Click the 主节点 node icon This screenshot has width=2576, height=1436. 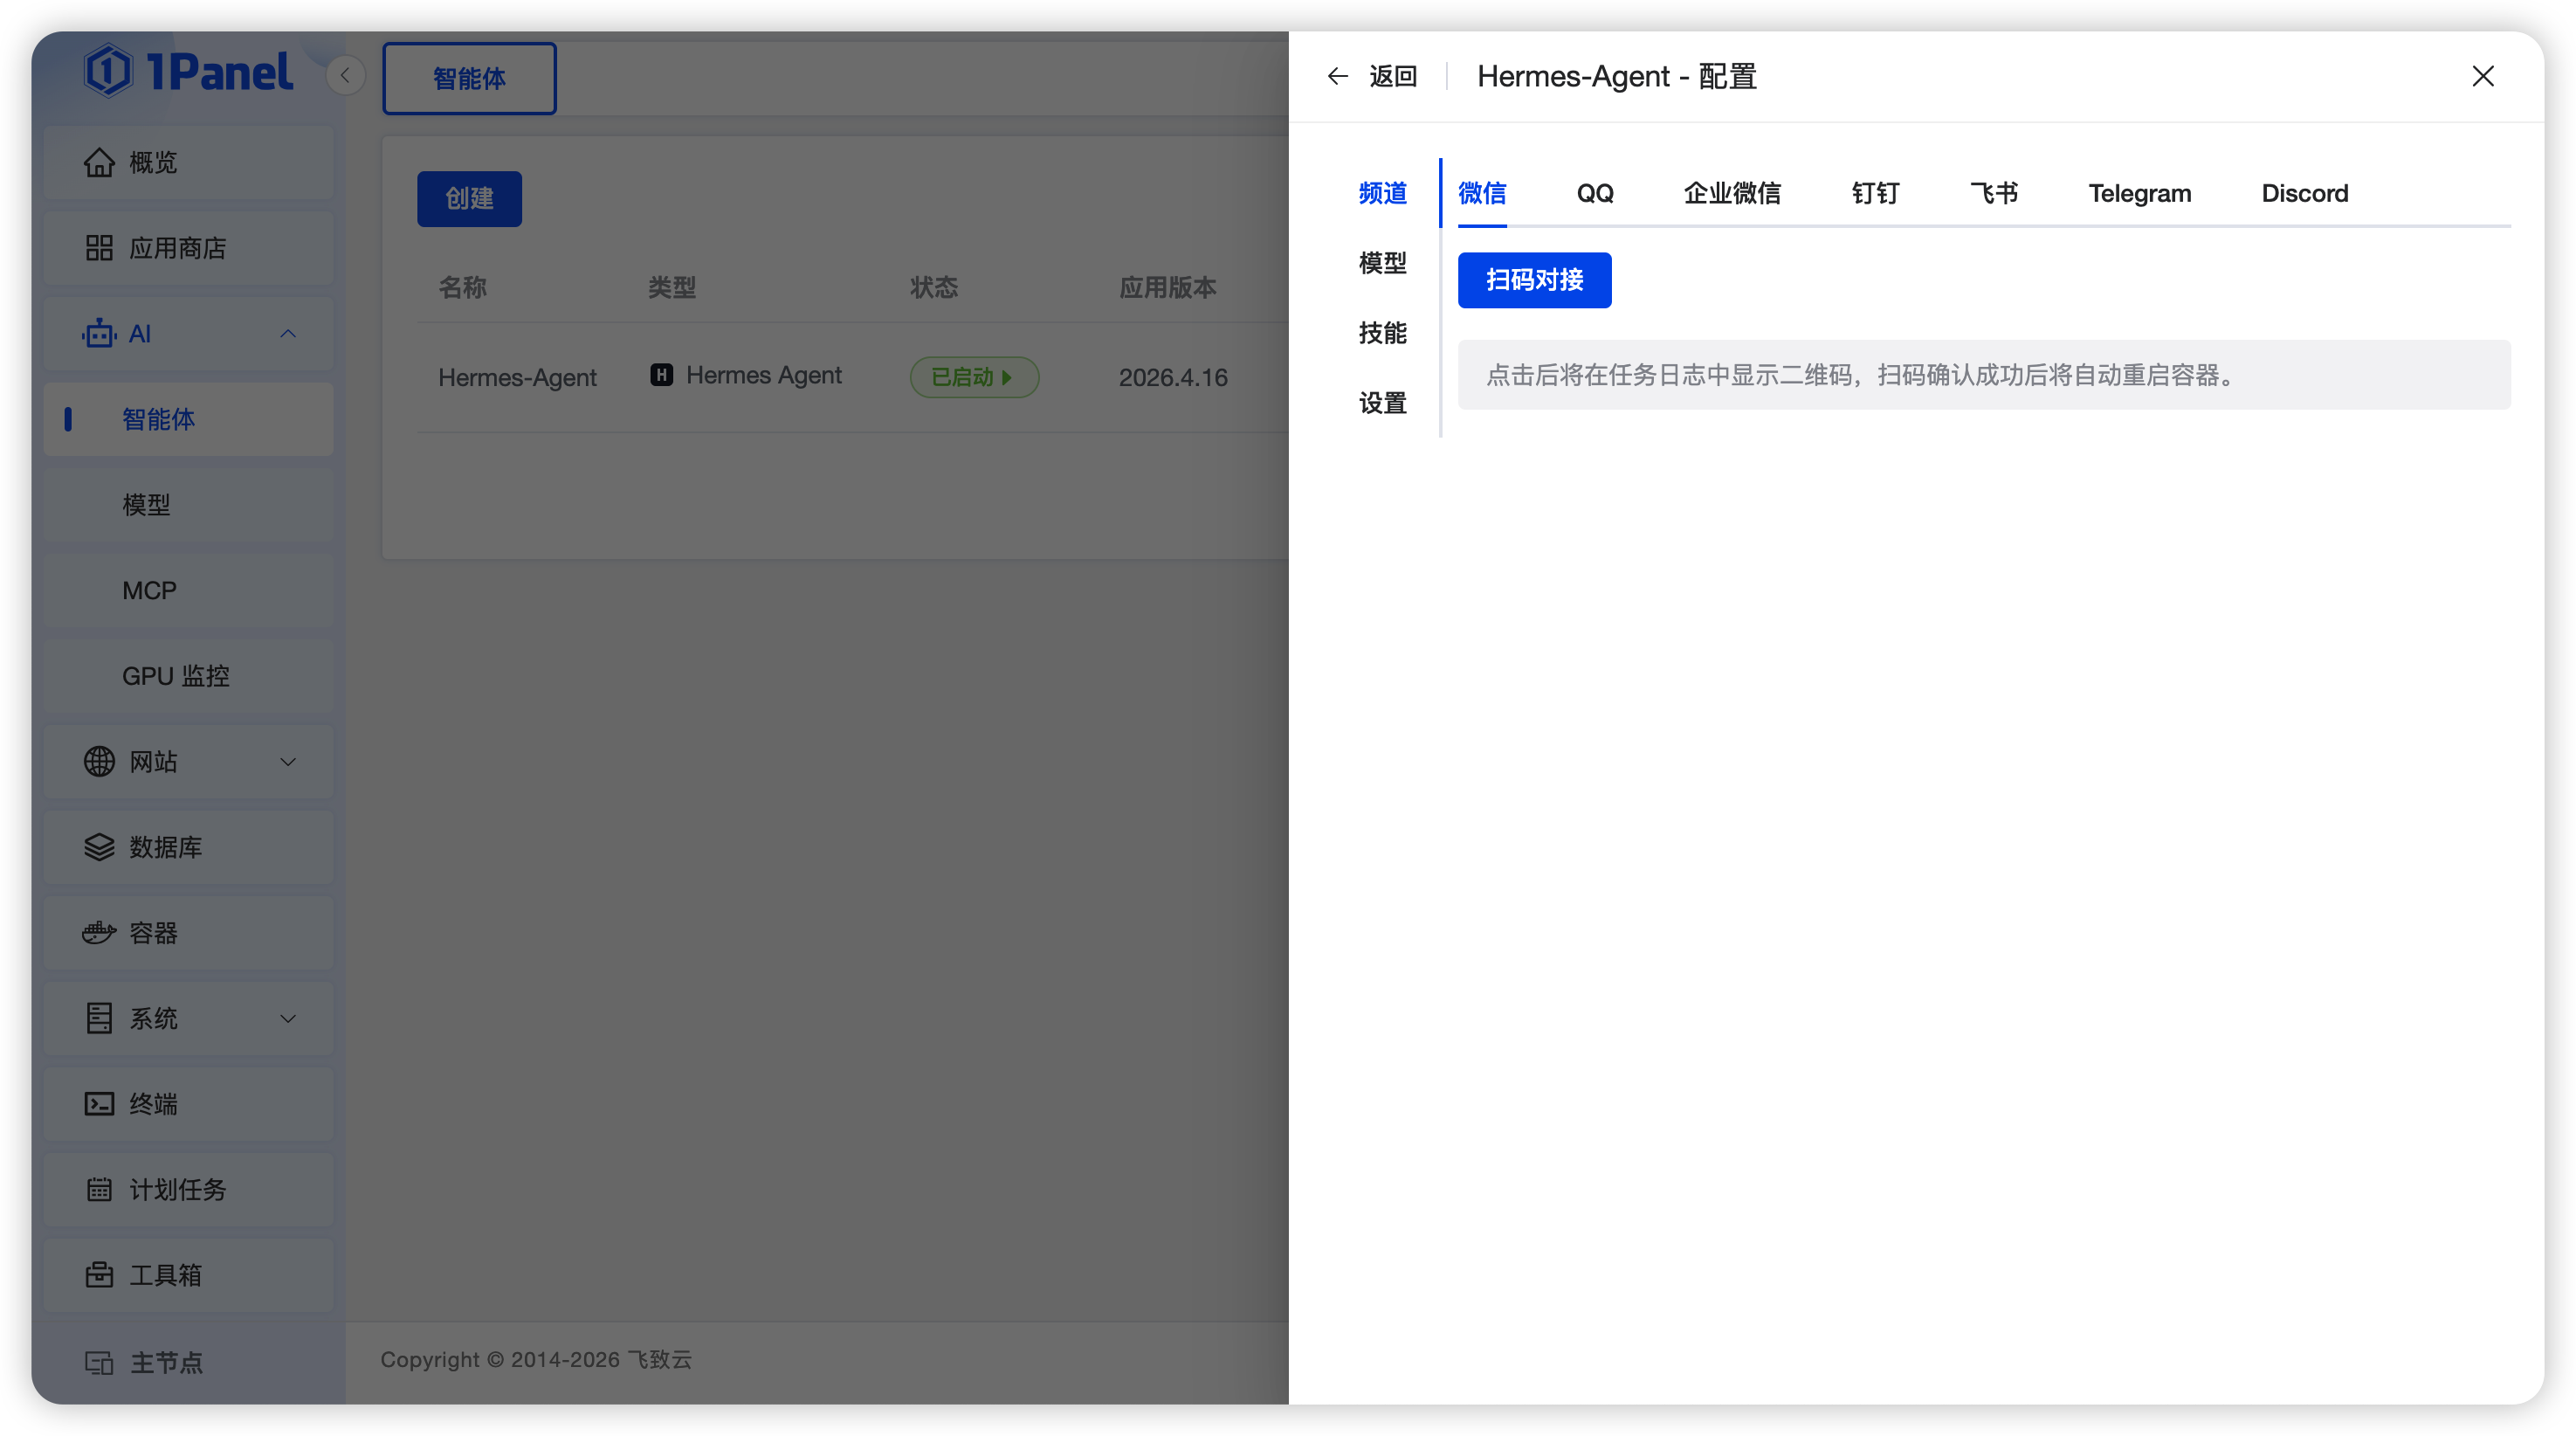(99, 1362)
